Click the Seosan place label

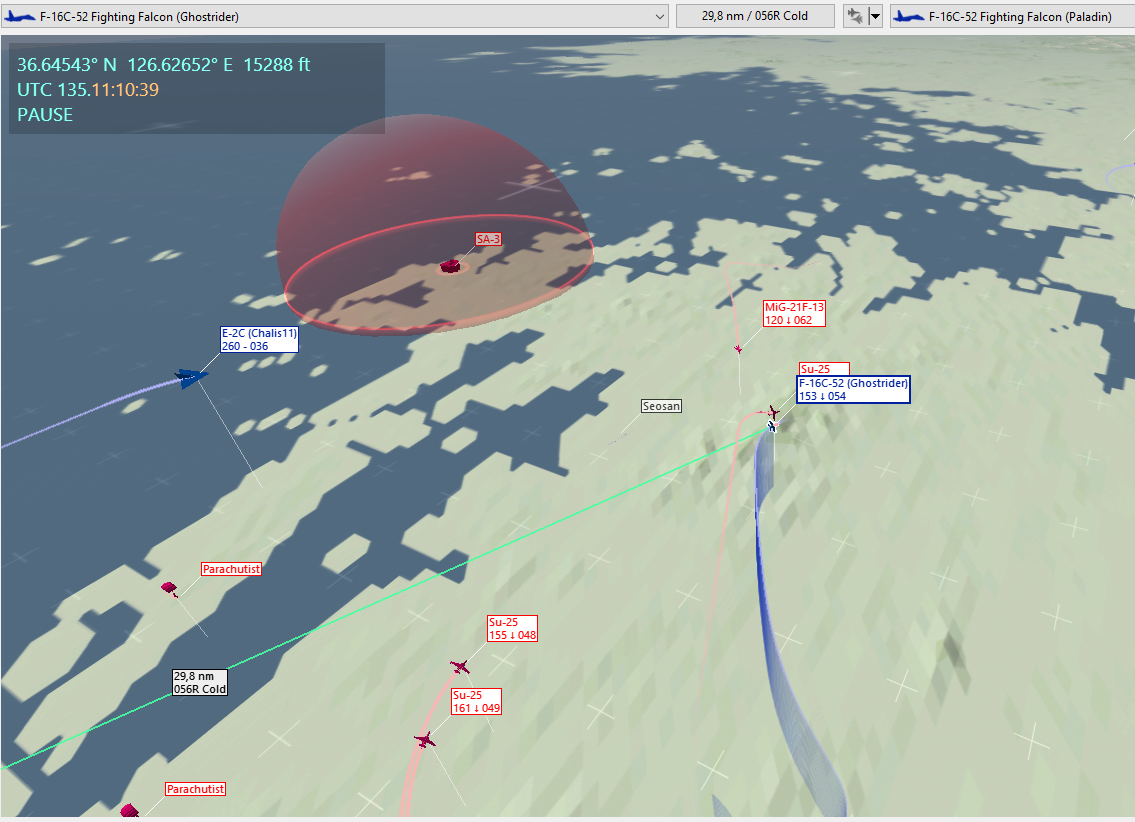coord(662,406)
